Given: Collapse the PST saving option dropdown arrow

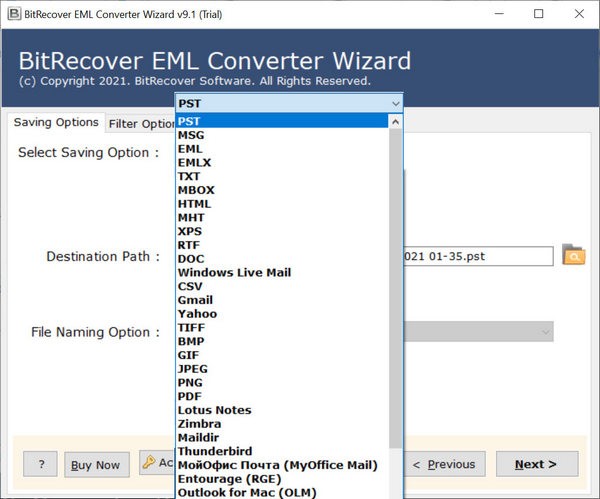Looking at the screenshot, I should pyautogui.click(x=396, y=104).
